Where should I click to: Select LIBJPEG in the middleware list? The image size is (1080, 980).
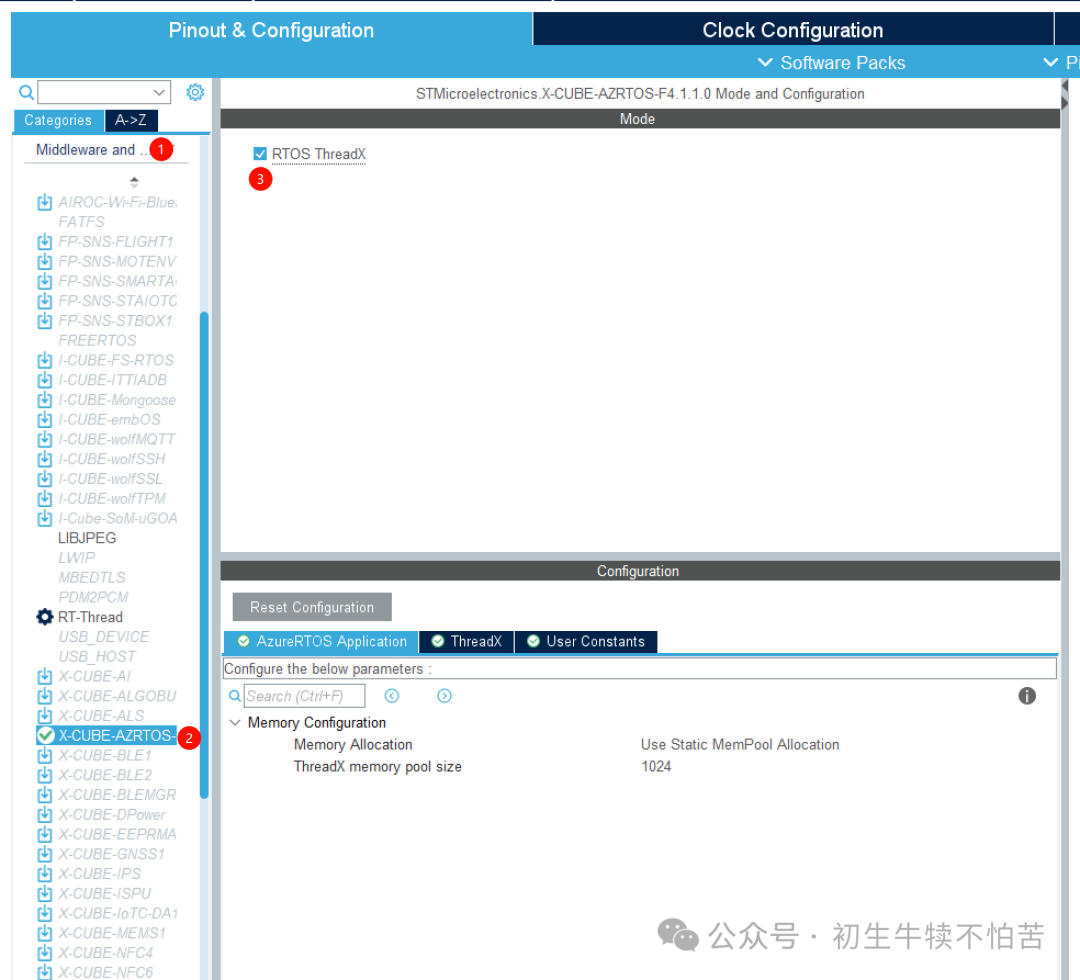pos(87,538)
